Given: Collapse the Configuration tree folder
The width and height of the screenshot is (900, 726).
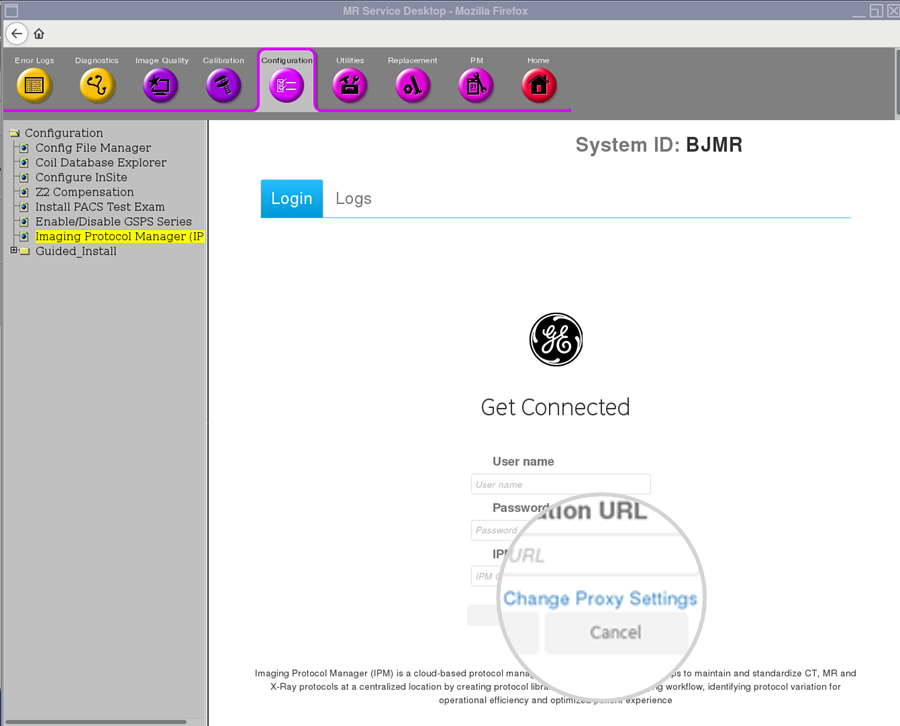Looking at the screenshot, I should (13, 132).
